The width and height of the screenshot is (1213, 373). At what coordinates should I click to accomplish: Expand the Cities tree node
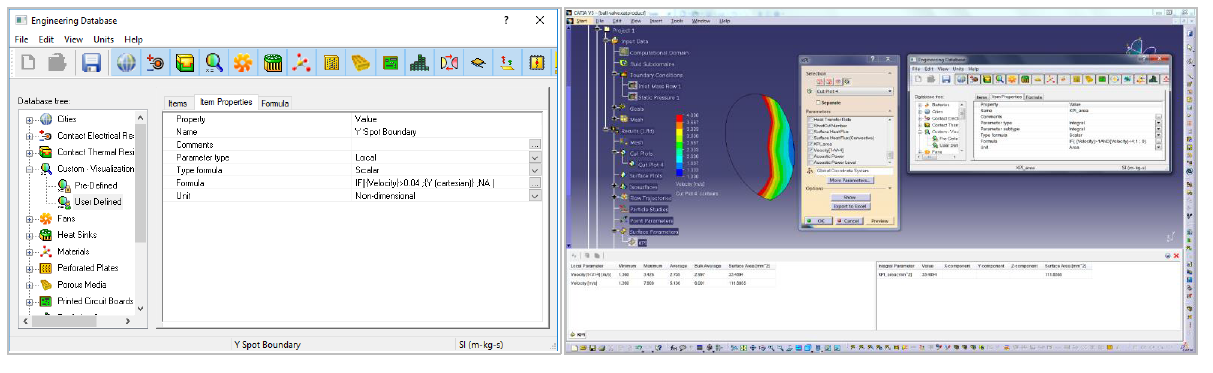pyautogui.click(x=30, y=120)
